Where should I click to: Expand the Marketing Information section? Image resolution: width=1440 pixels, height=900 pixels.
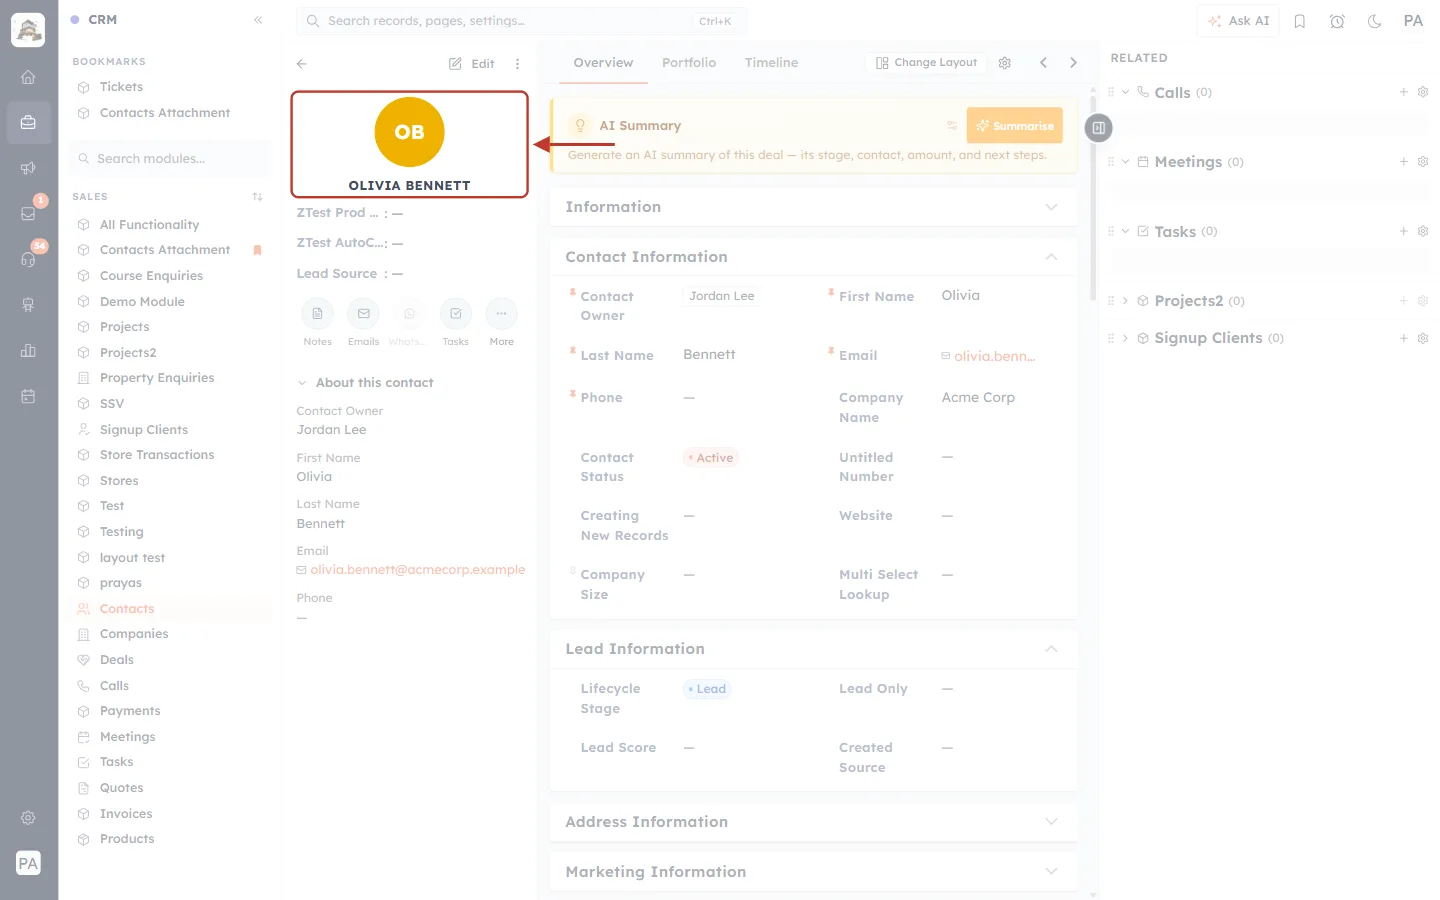pos(1051,872)
